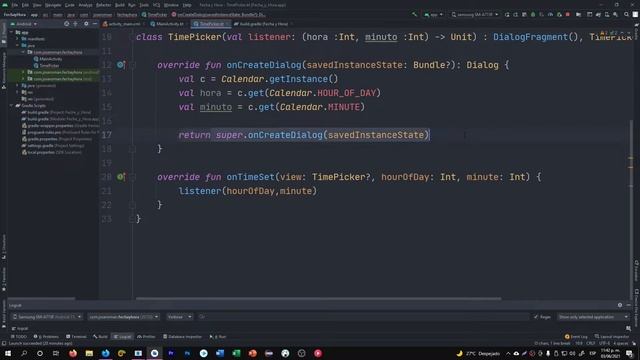Image resolution: width=640 pixels, height=360 pixels.
Task: Open the Layout Inspector
Action: 612,337
